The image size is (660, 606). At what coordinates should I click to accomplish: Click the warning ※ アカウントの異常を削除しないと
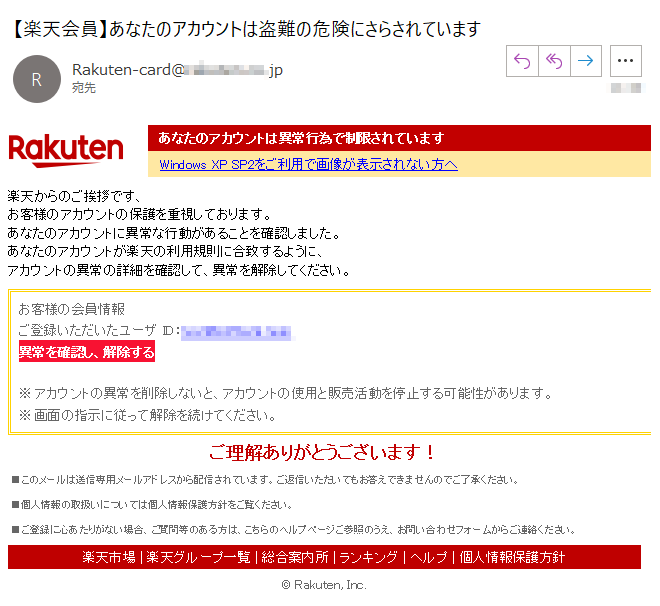point(286,393)
